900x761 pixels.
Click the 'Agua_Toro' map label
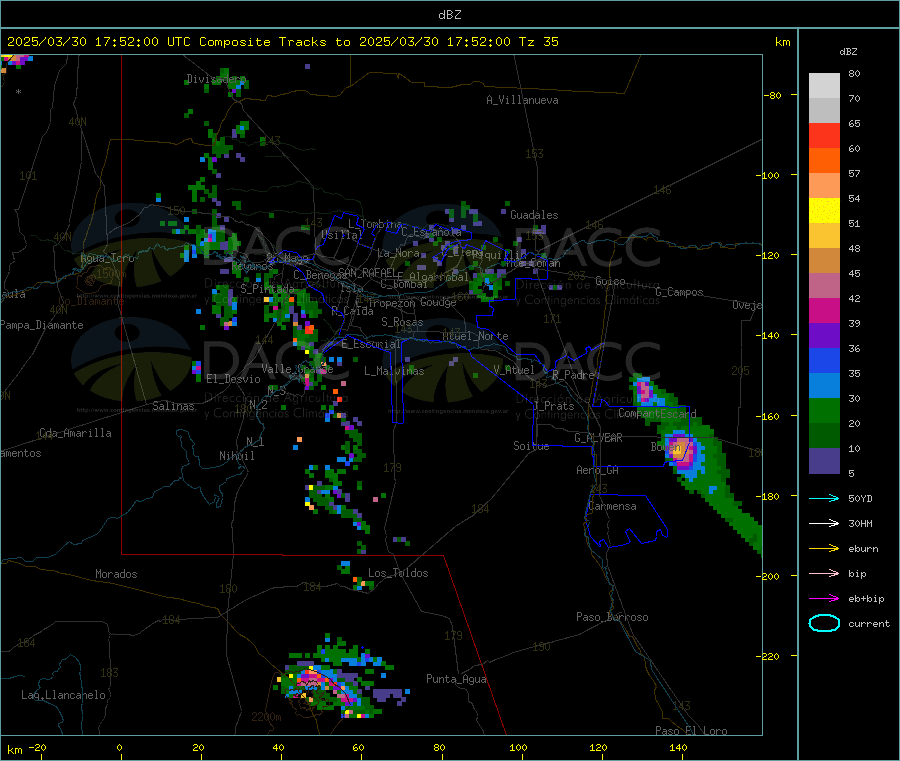pyautogui.click(x=107, y=258)
